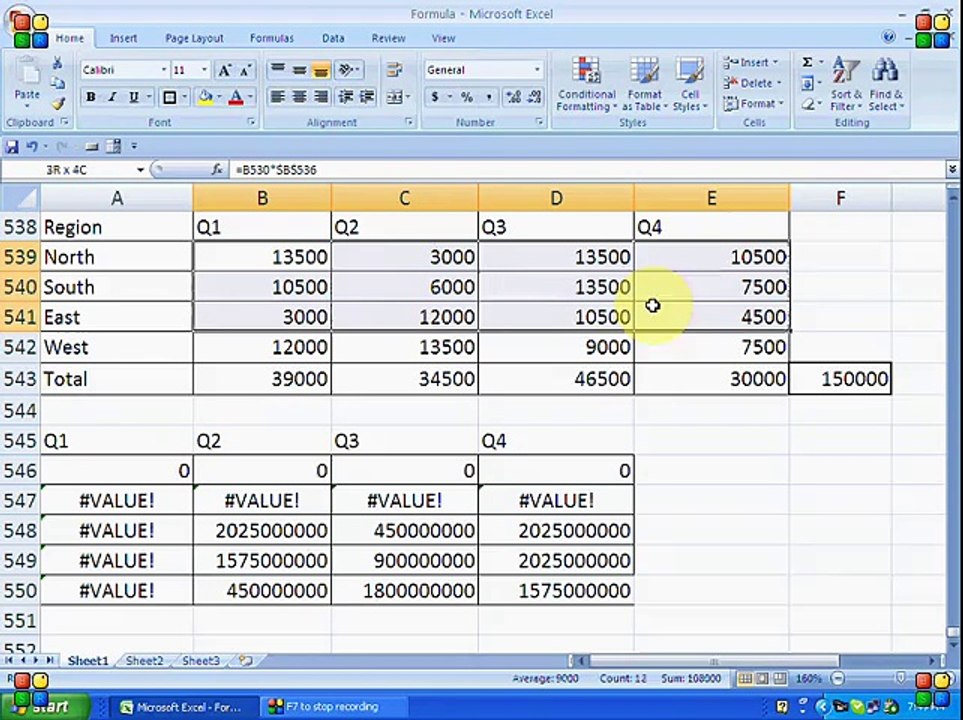Screen dimensions: 963x720
Task: Align text left
Action: click(x=278, y=96)
